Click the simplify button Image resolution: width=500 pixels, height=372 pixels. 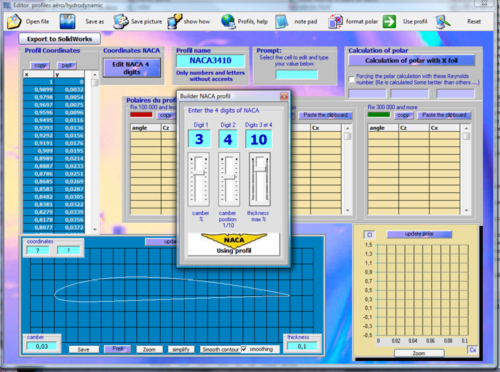pos(181,349)
